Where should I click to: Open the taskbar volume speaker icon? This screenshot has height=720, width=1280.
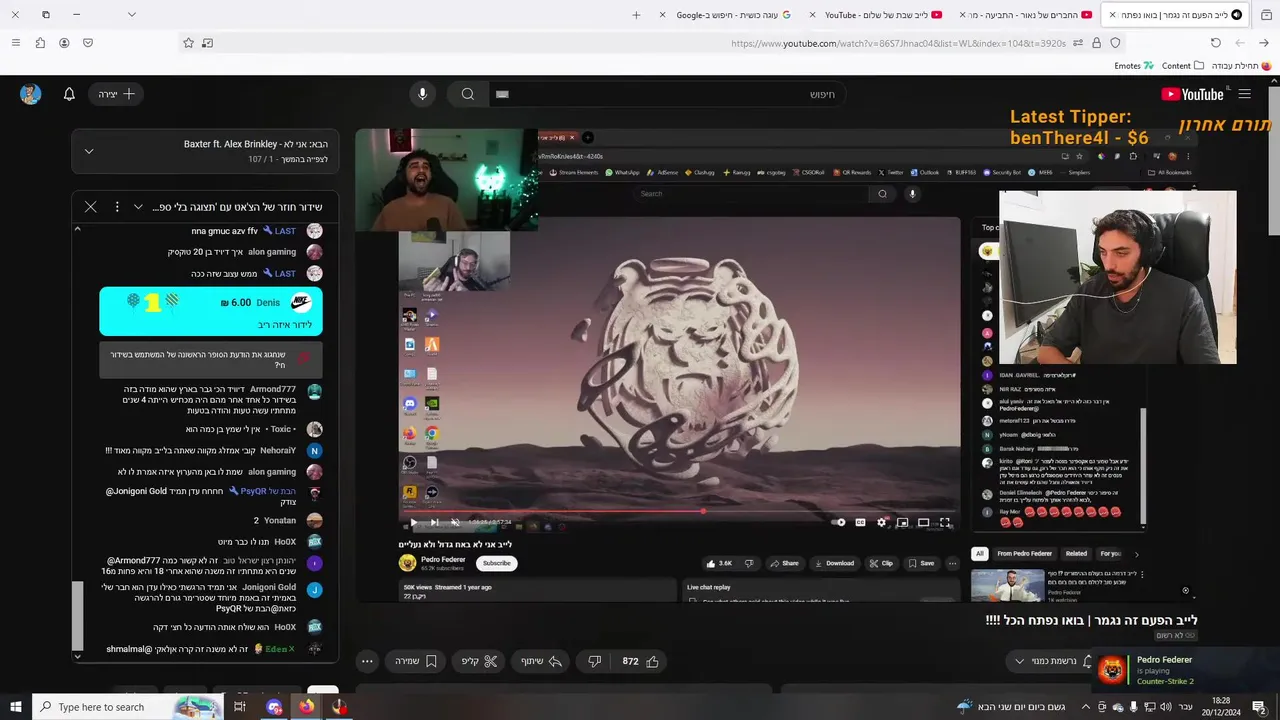click(x=1165, y=707)
